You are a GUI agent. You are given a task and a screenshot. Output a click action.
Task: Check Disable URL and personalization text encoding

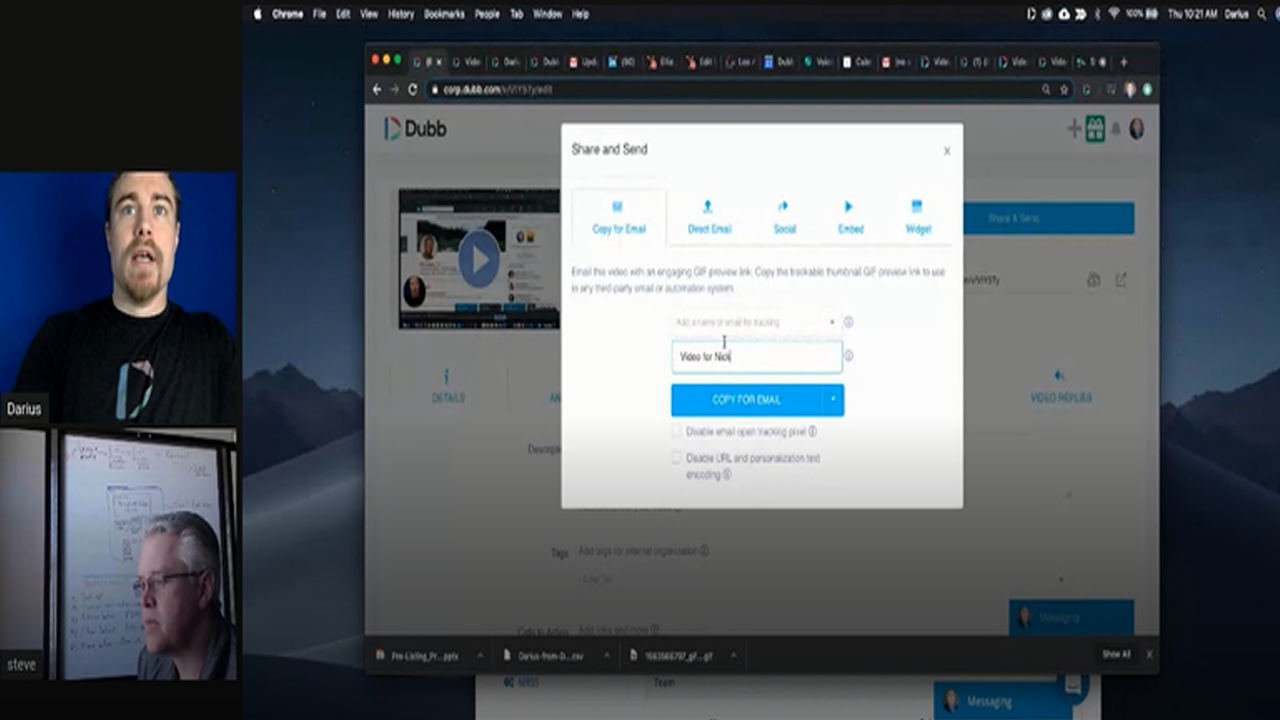pos(677,458)
